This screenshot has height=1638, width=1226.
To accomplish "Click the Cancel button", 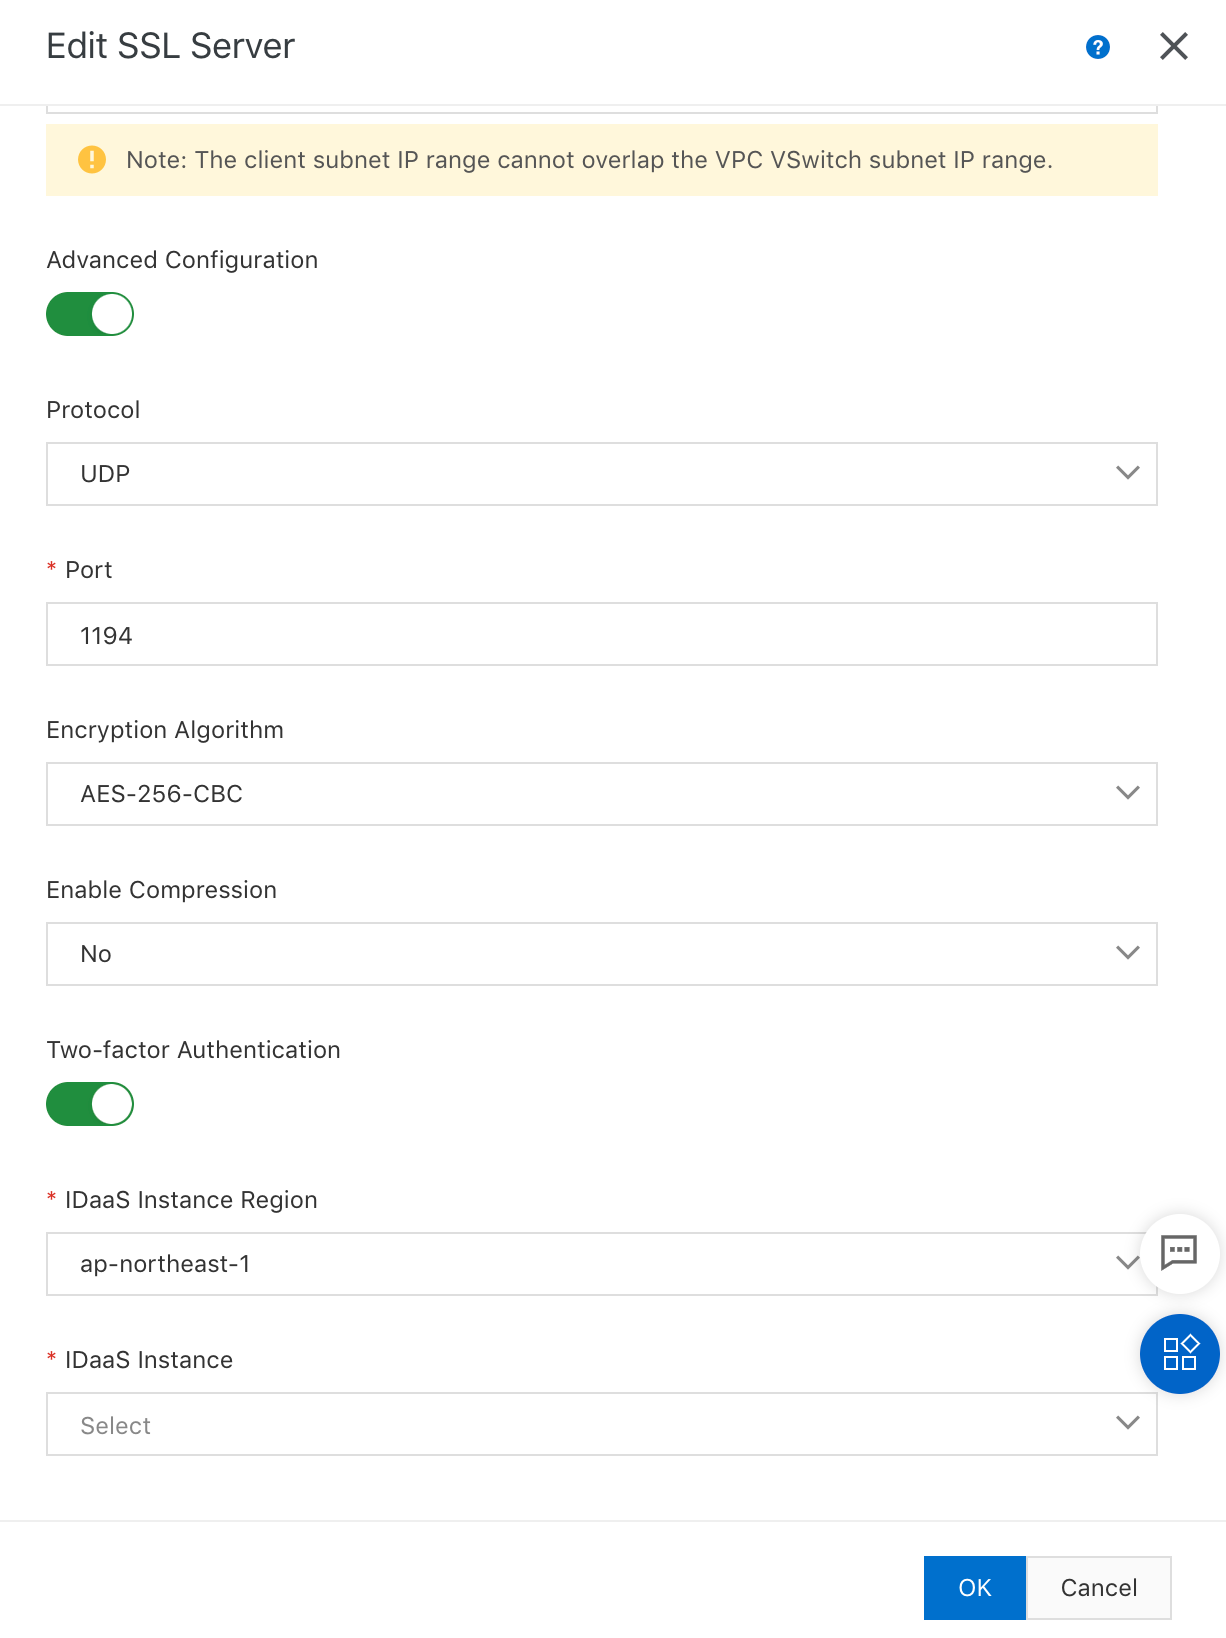I will [x=1098, y=1587].
